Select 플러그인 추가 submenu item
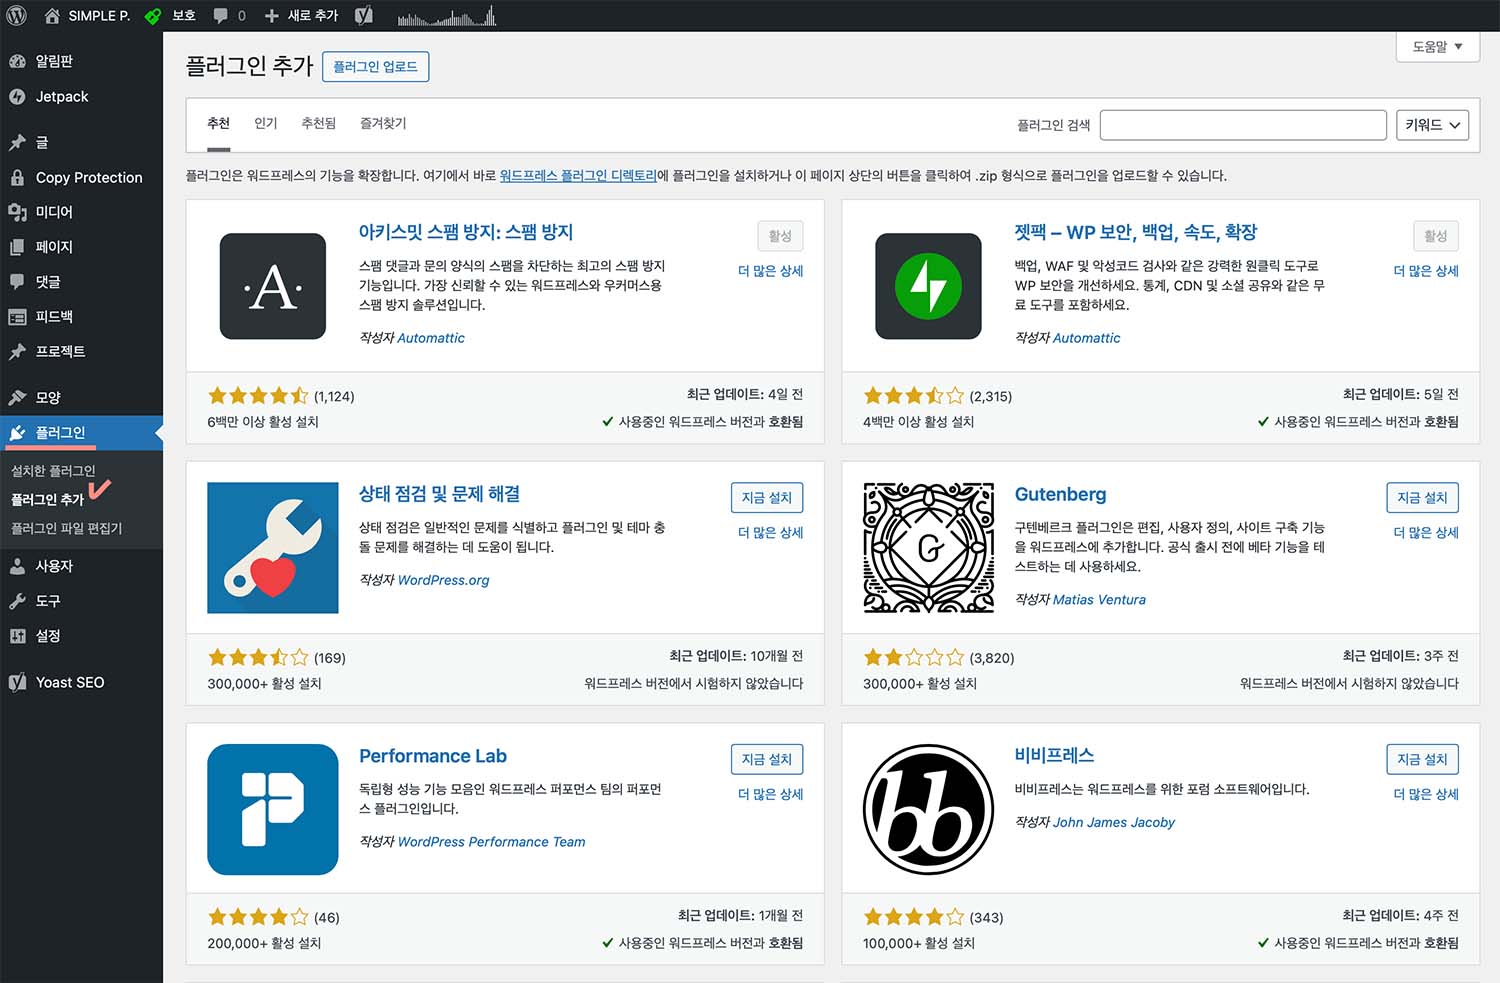 (47, 499)
